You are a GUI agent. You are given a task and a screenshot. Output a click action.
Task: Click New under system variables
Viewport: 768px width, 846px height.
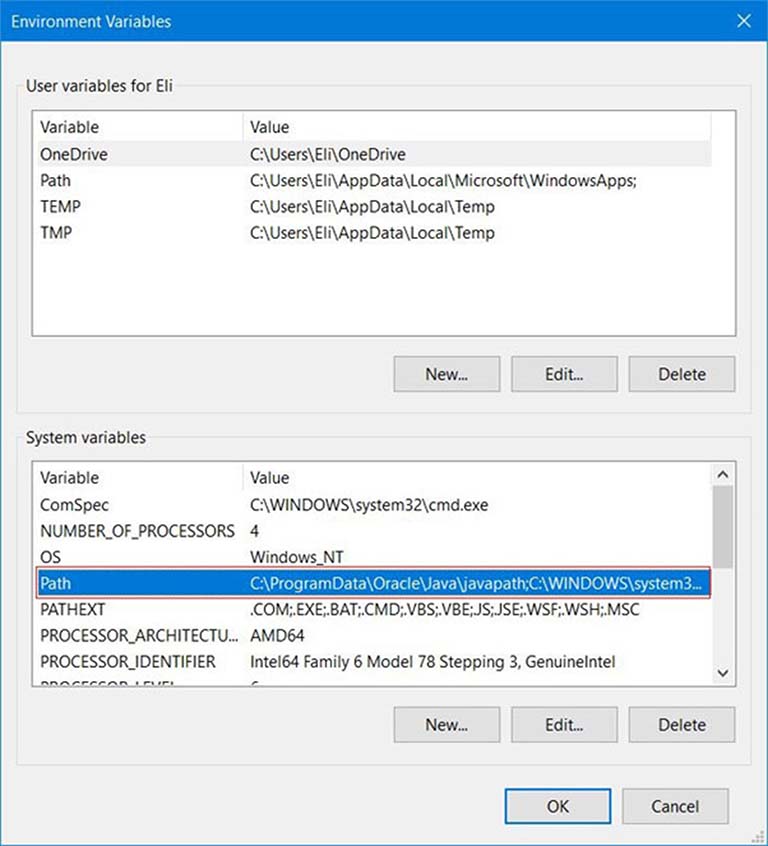pos(446,724)
